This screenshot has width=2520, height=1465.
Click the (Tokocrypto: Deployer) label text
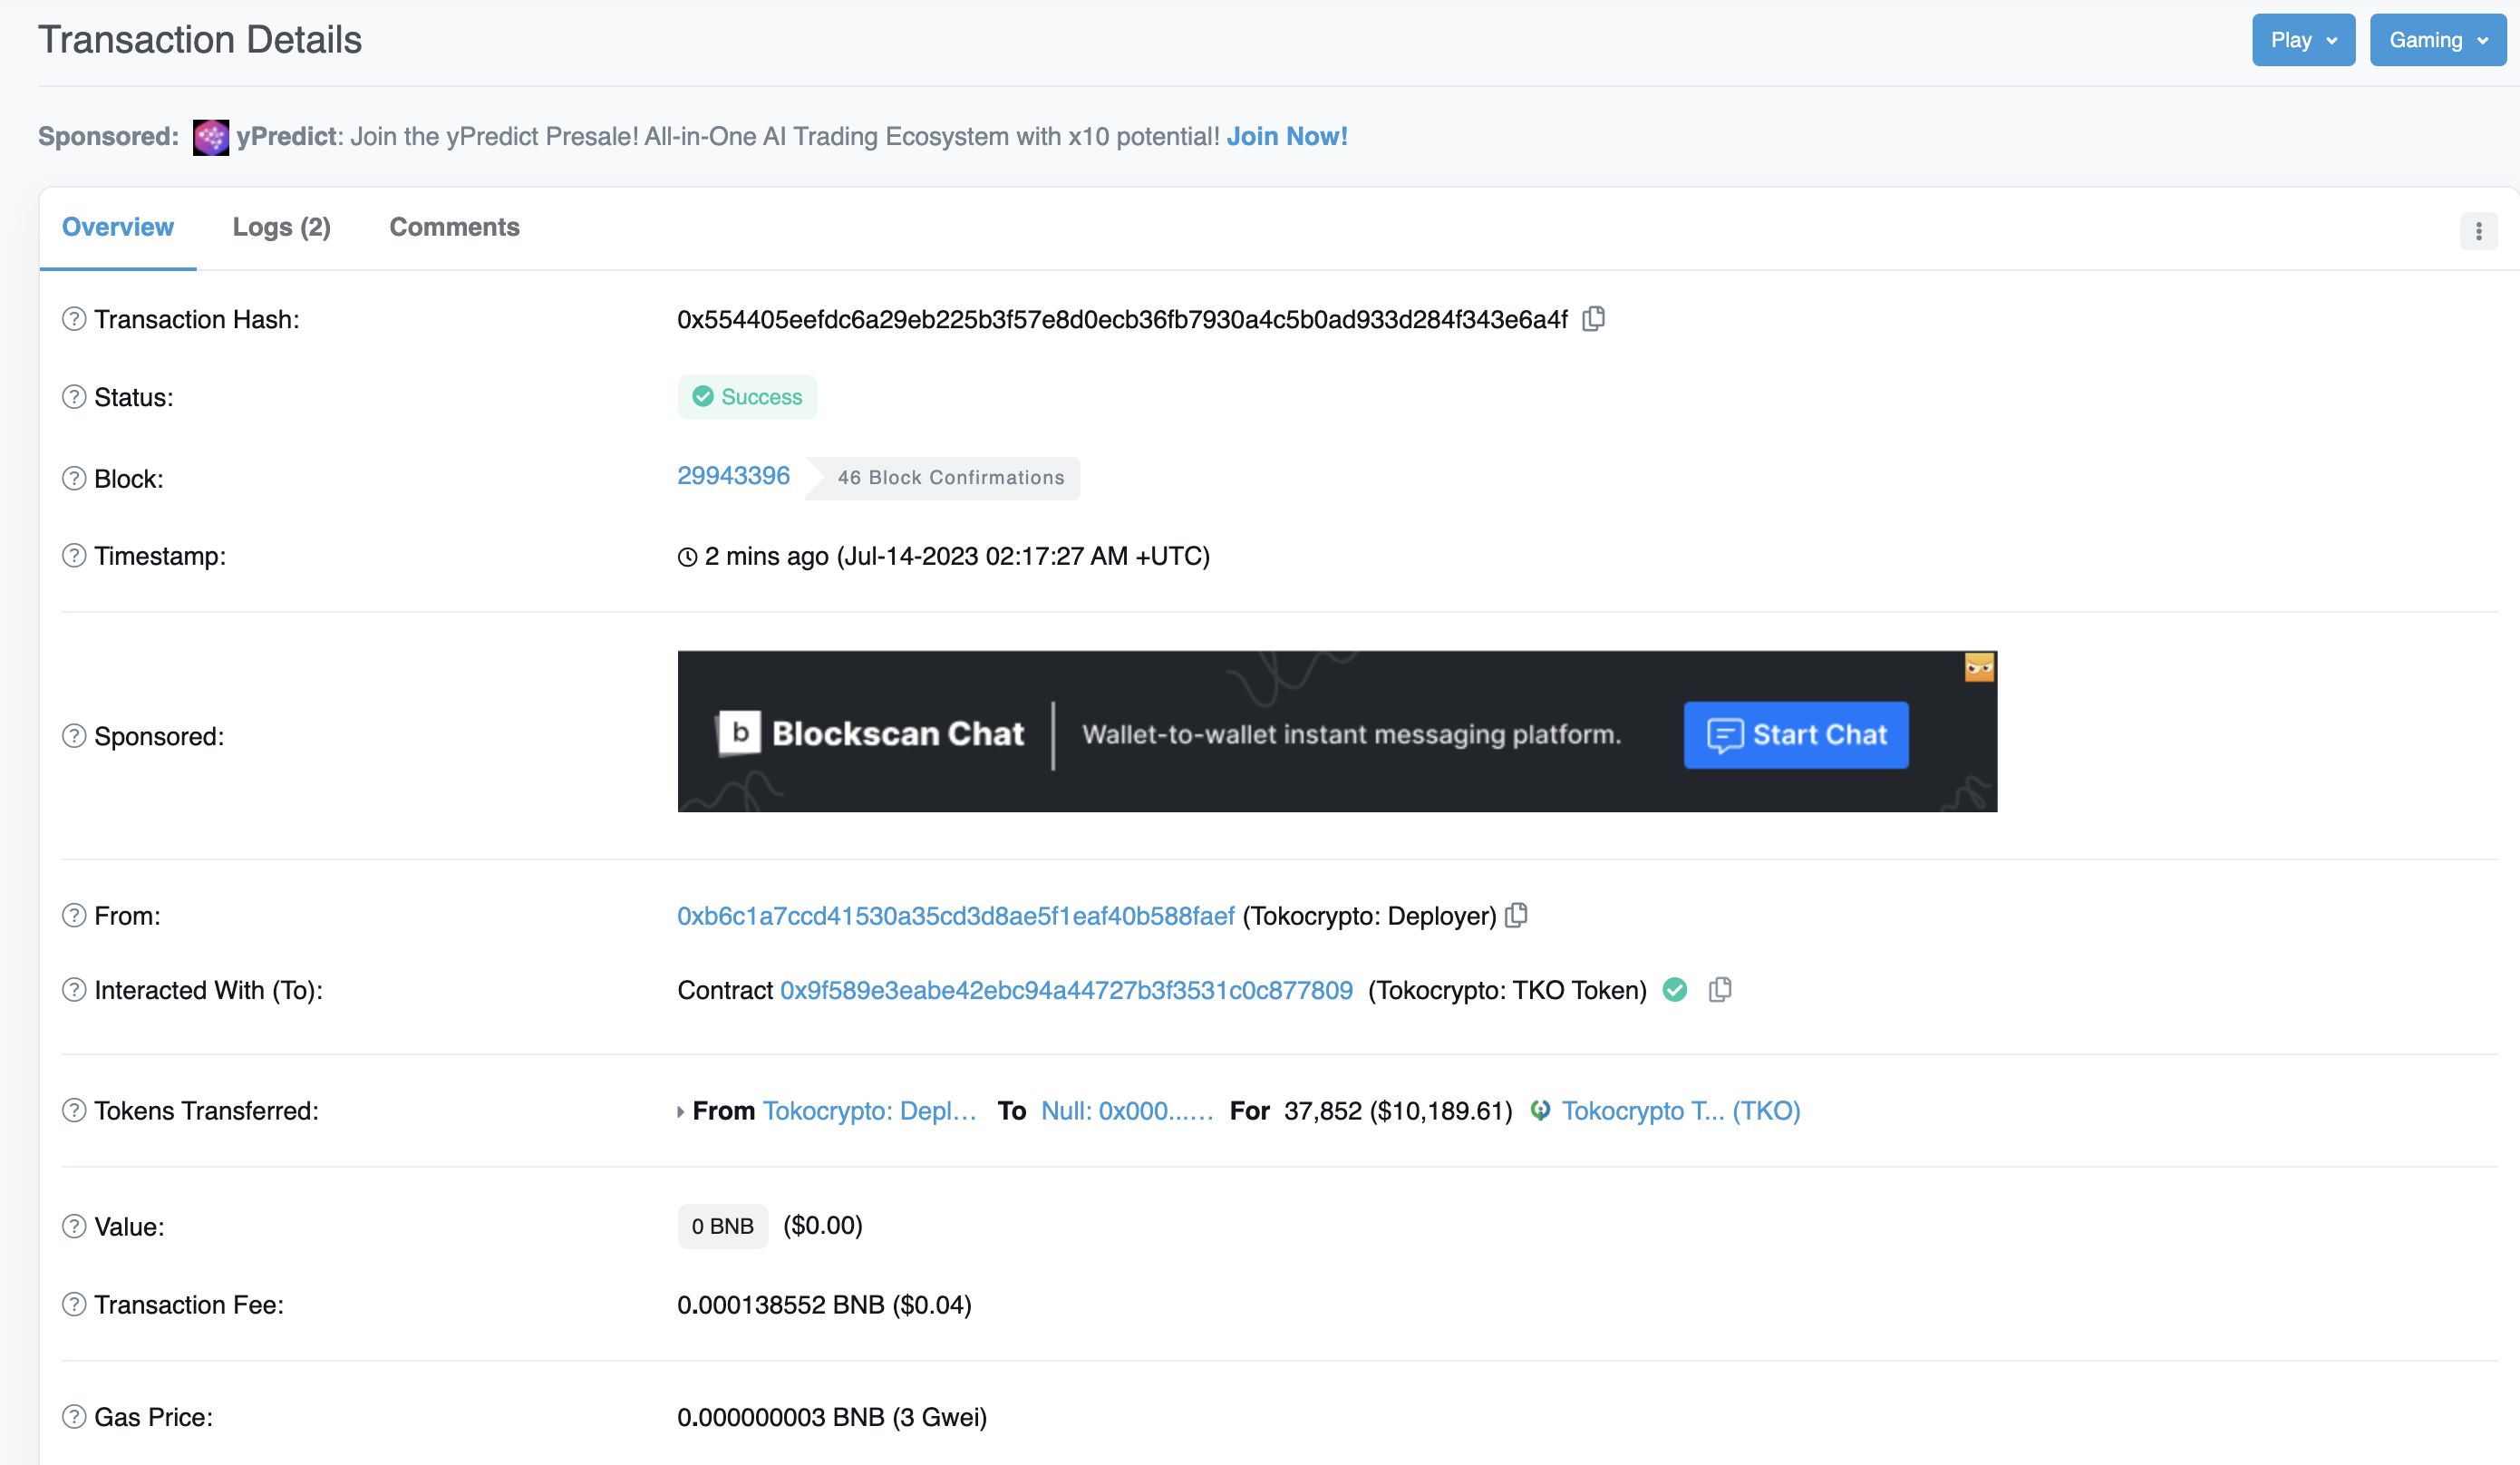click(1369, 915)
